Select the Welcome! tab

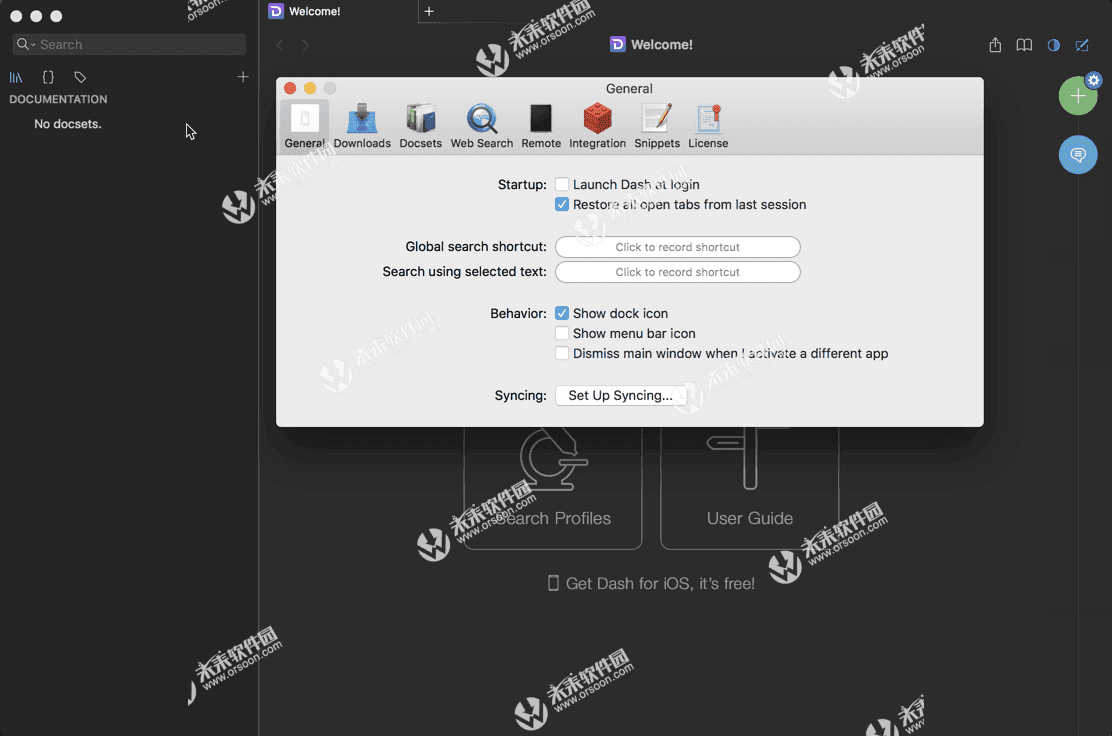click(x=340, y=11)
